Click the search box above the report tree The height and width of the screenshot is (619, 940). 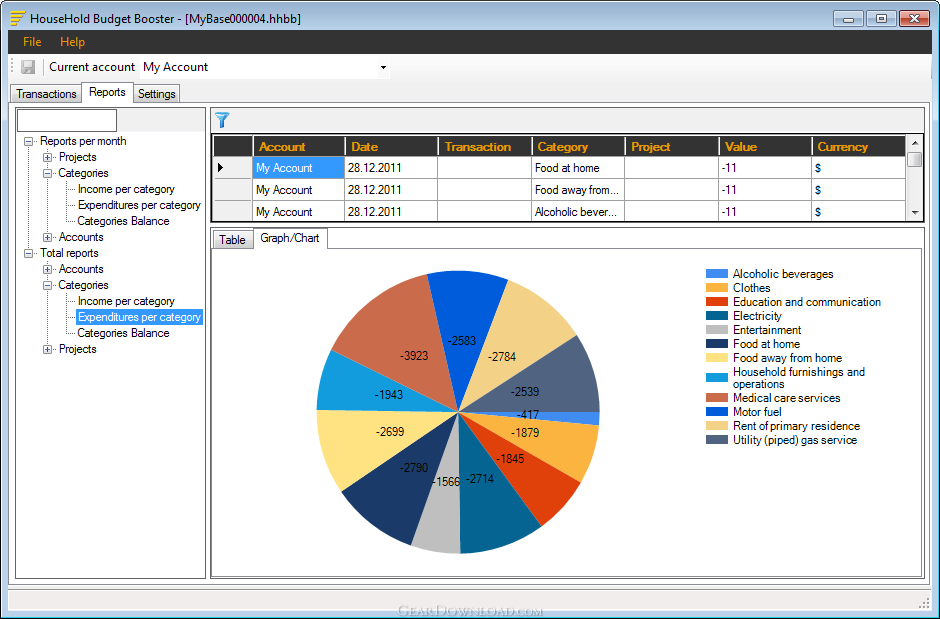pyautogui.click(x=67, y=120)
